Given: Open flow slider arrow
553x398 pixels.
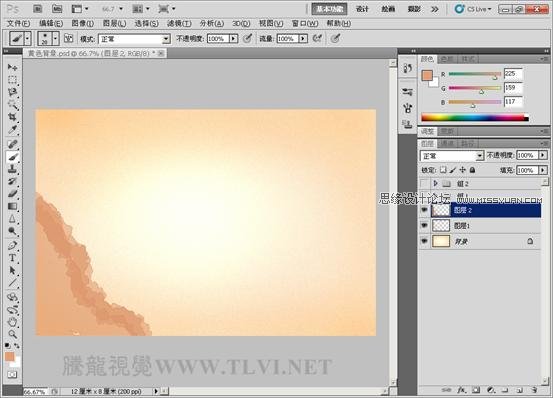Looking at the screenshot, I should (x=303, y=38).
